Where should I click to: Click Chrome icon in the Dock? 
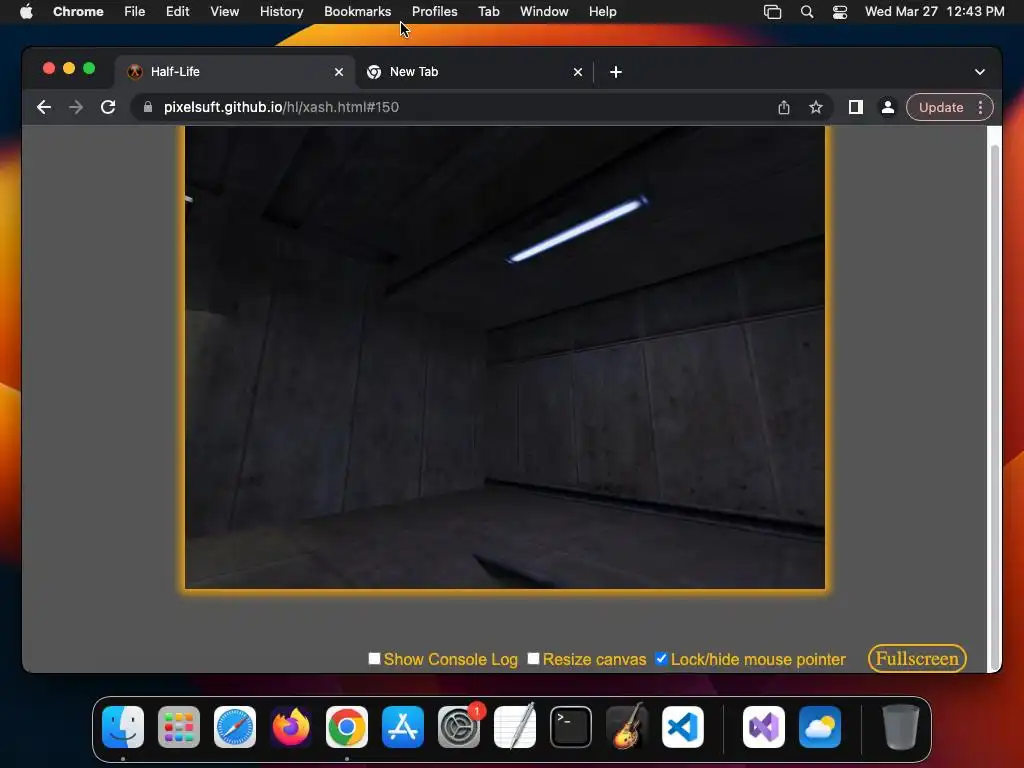(347, 727)
